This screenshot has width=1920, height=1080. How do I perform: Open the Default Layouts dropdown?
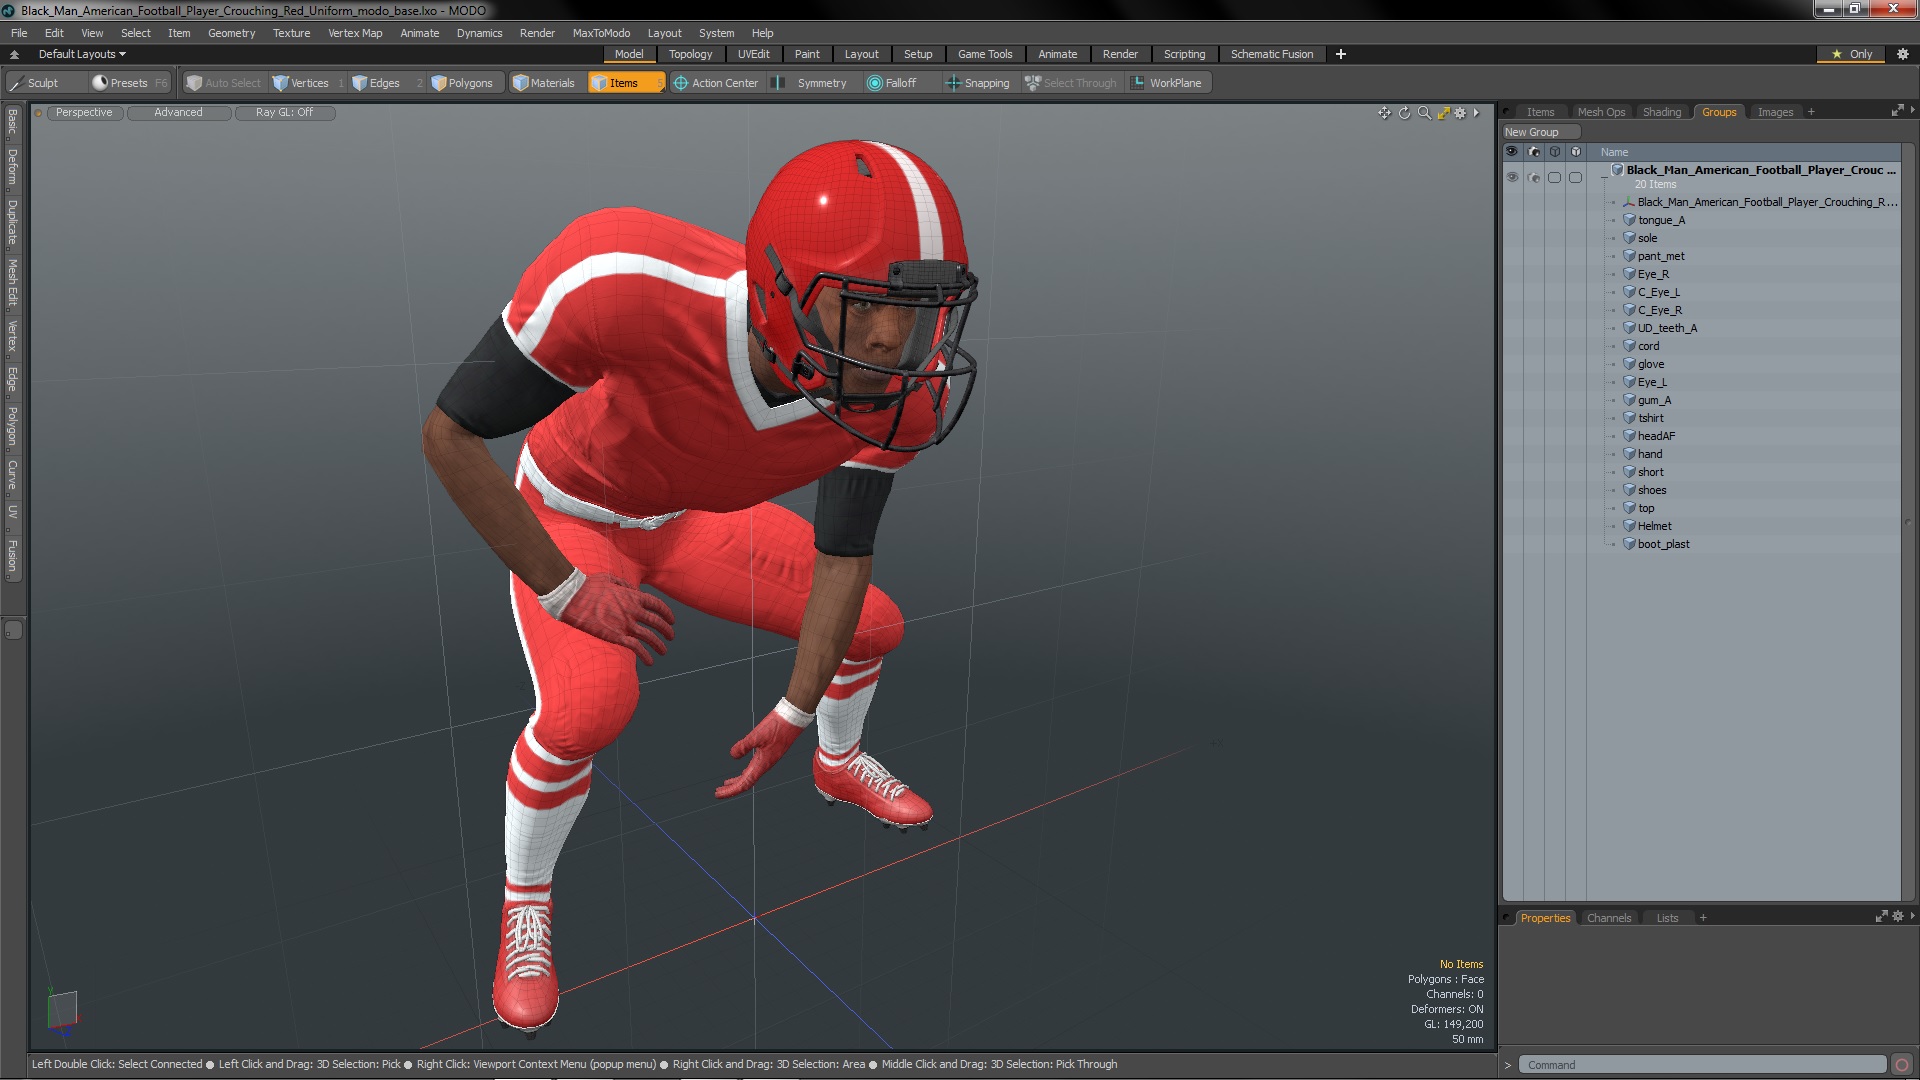point(82,54)
